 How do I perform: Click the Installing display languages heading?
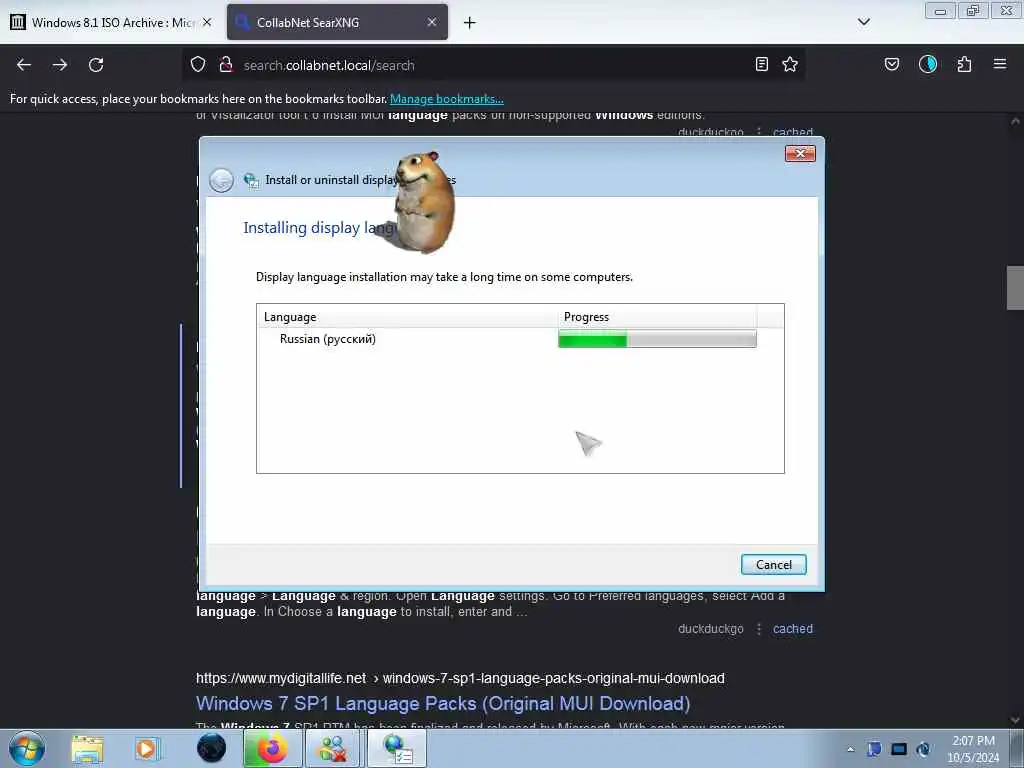pos(320,228)
